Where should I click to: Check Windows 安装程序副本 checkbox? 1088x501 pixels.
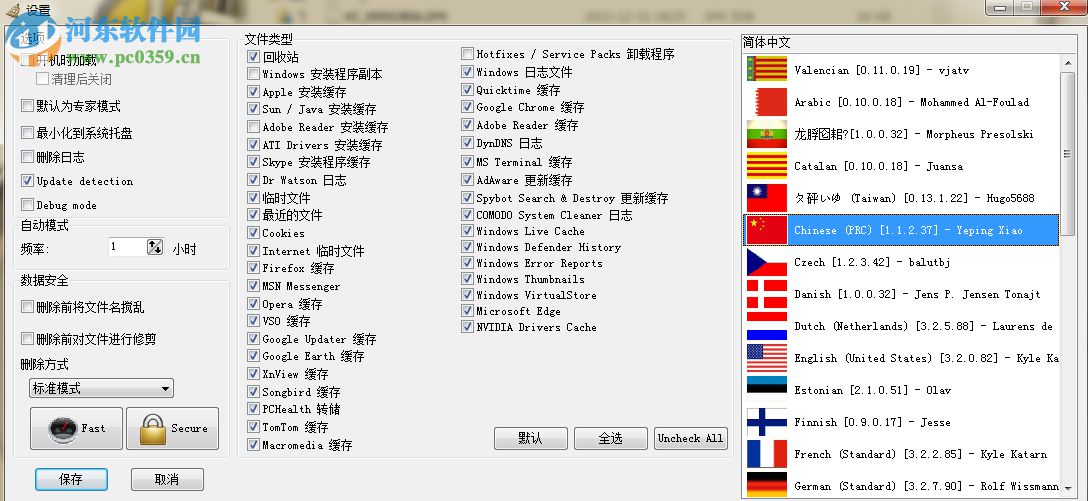pos(253,74)
